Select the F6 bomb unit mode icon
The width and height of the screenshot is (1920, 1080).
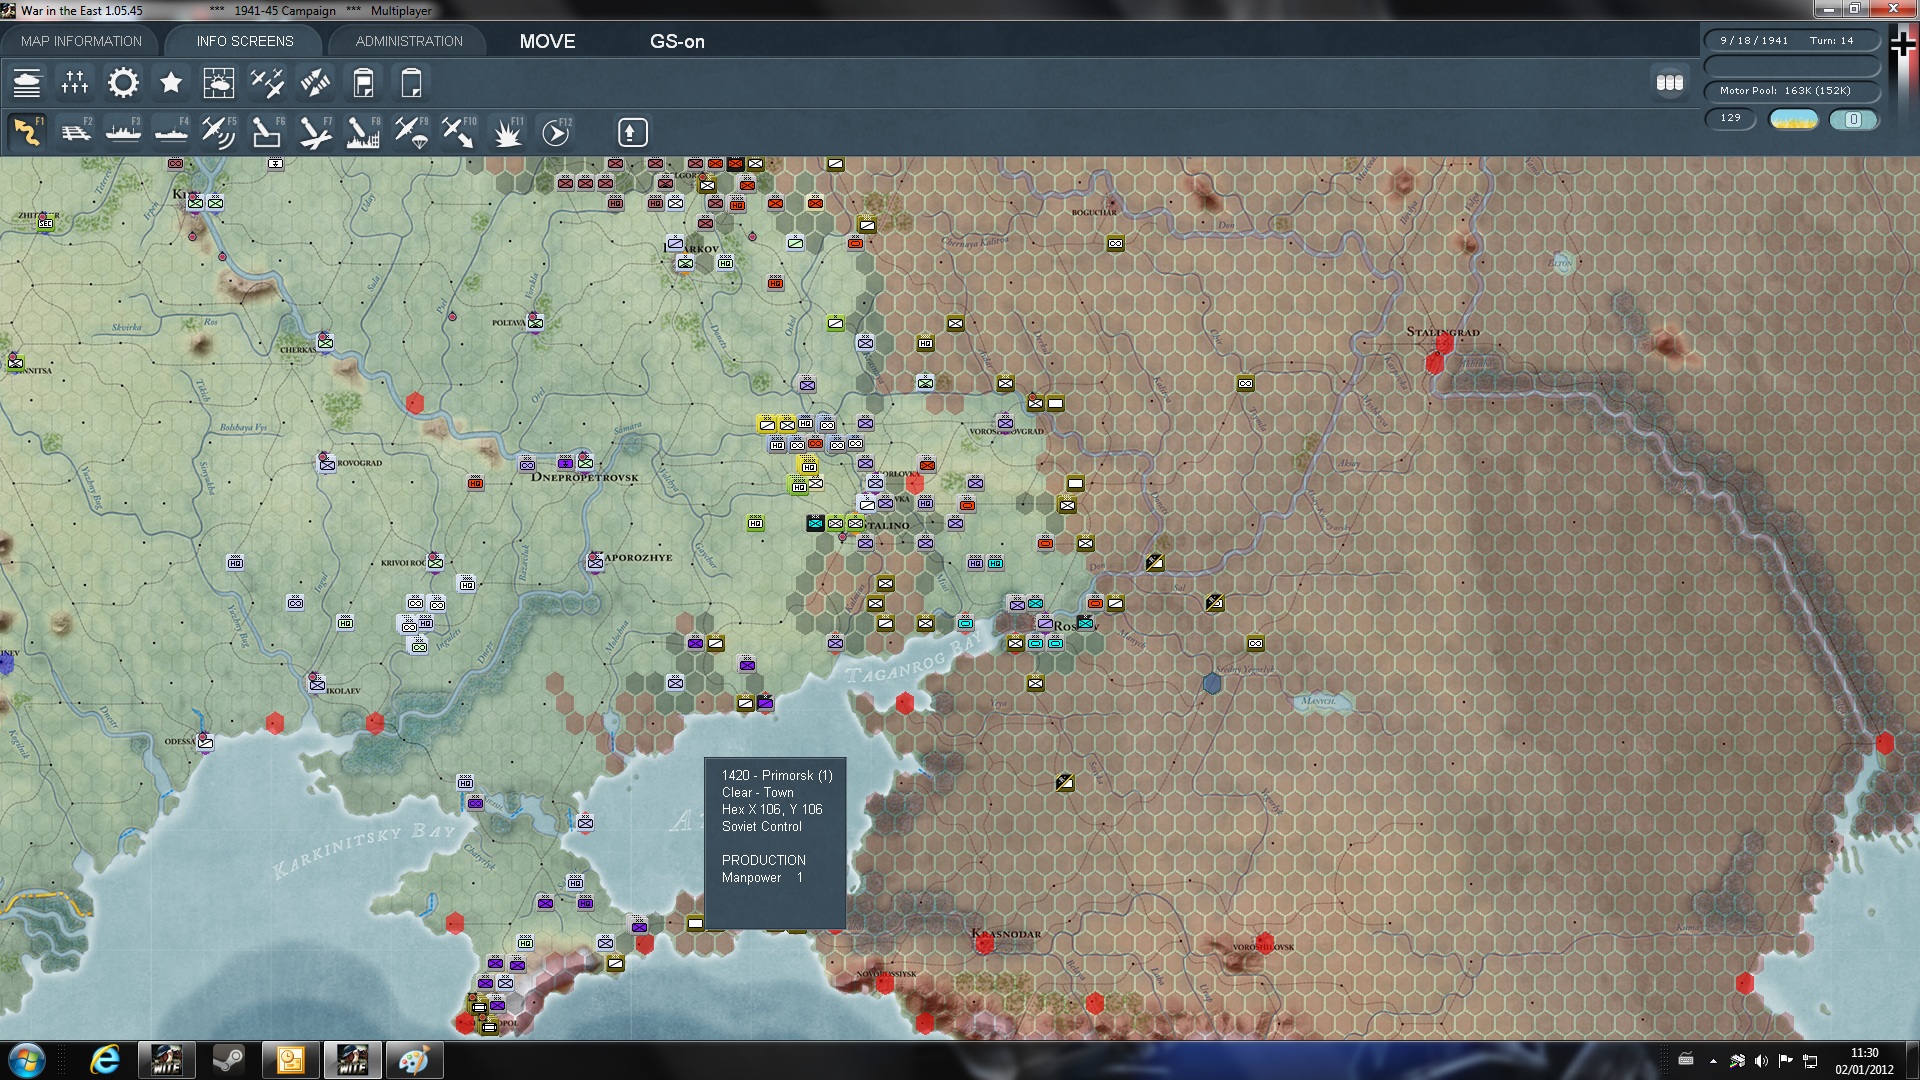point(267,132)
